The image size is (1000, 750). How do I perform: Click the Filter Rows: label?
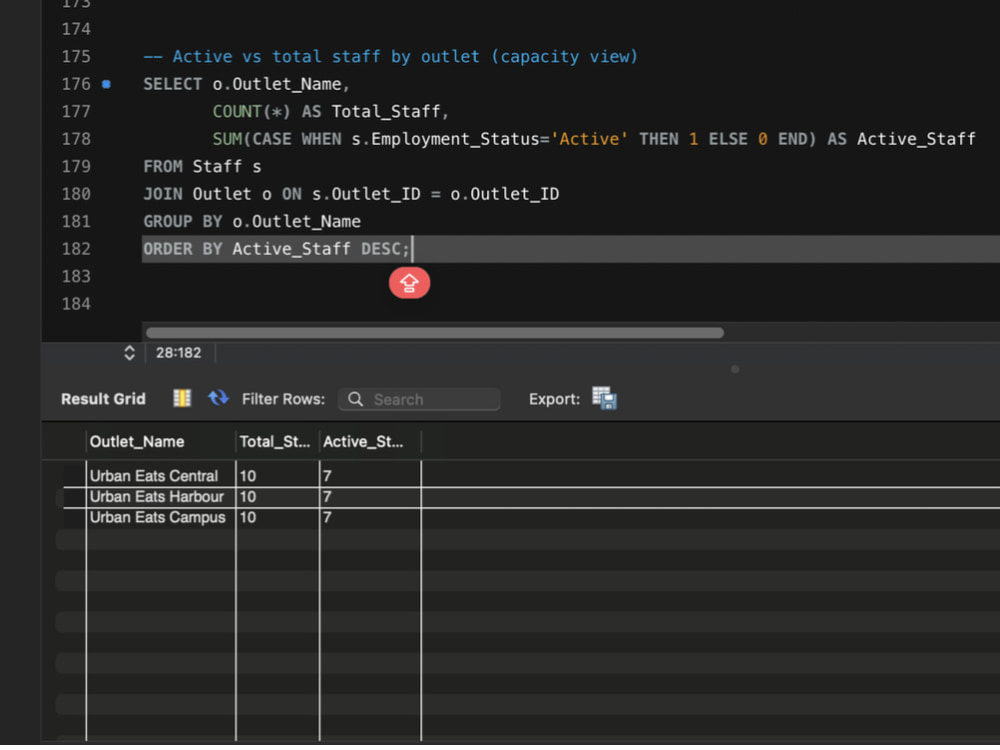click(x=283, y=399)
